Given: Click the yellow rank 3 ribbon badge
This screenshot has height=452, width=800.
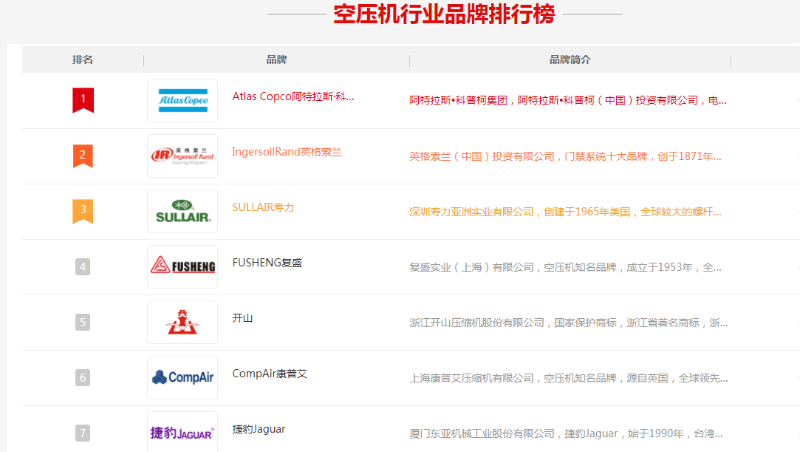Looking at the screenshot, I should (83, 211).
